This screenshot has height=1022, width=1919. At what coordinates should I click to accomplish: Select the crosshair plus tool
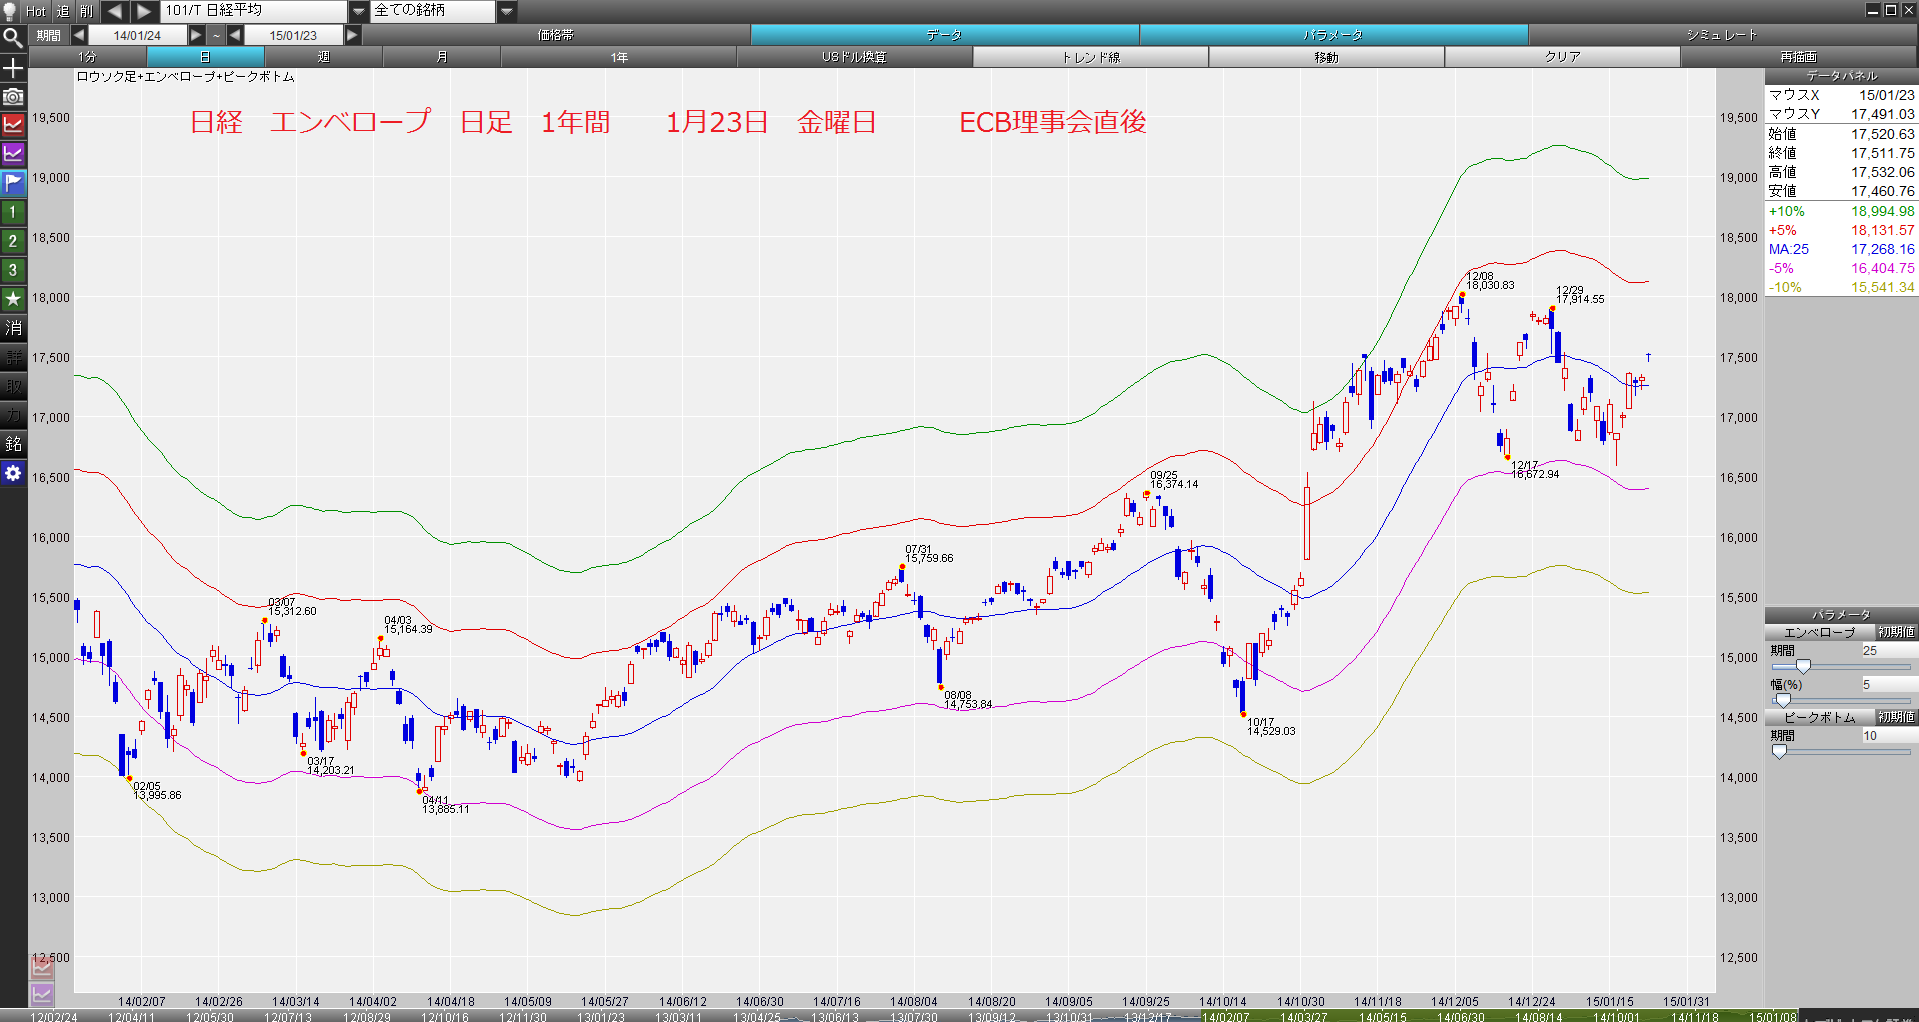(13, 68)
